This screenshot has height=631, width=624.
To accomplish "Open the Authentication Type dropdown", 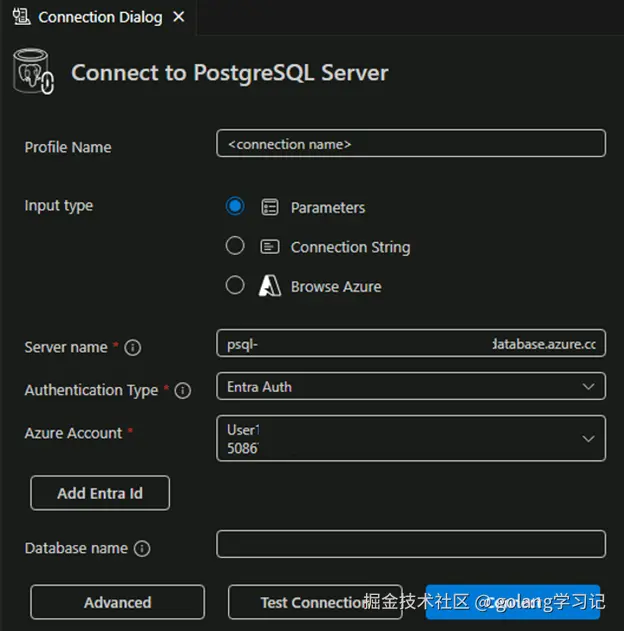I will [x=410, y=386].
